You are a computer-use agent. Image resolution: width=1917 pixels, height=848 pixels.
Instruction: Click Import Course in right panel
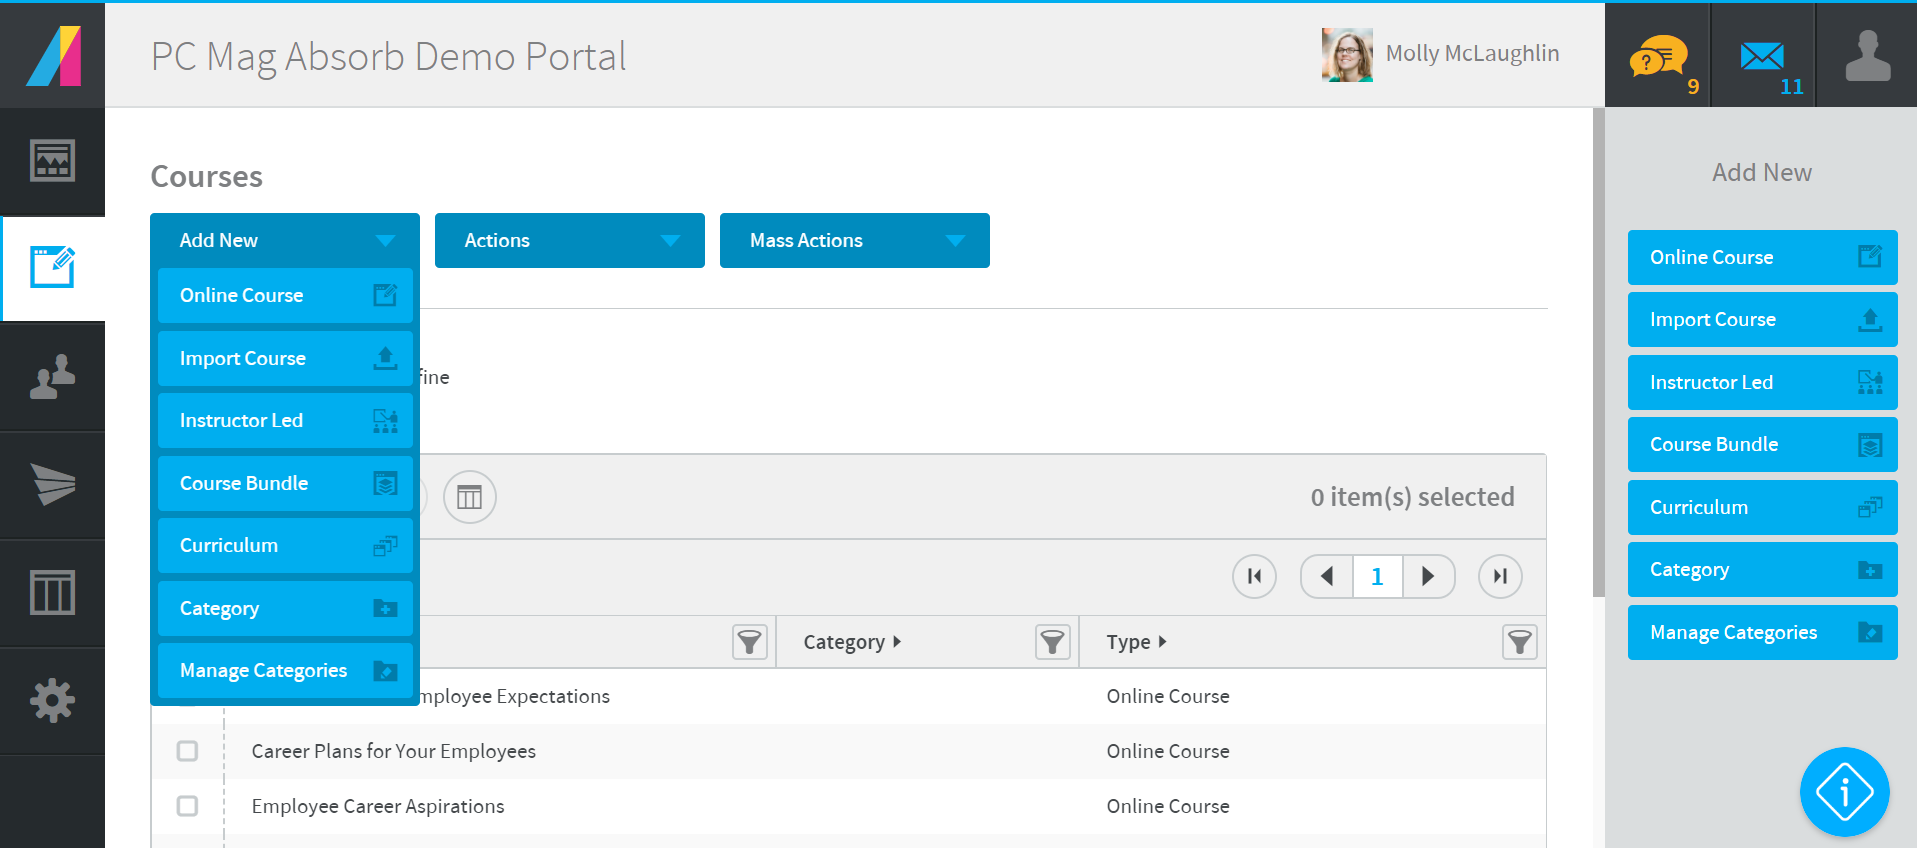pos(1762,320)
